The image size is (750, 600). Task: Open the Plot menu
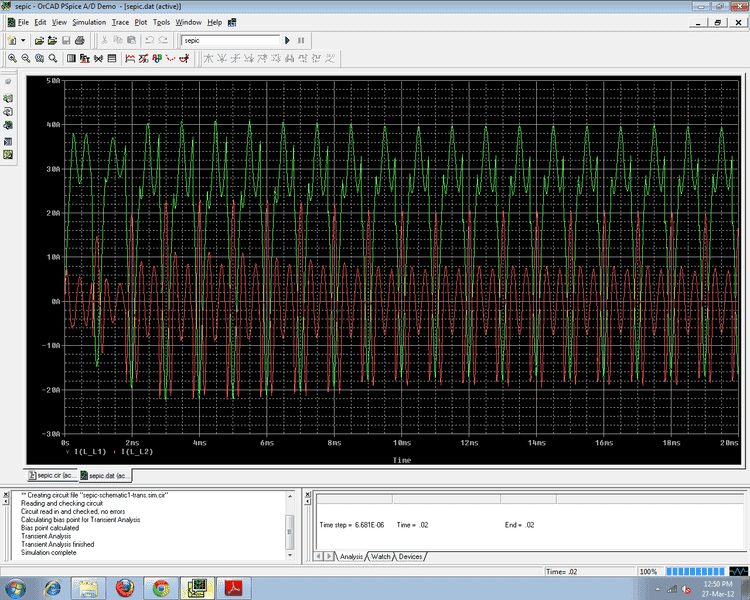tap(141, 22)
